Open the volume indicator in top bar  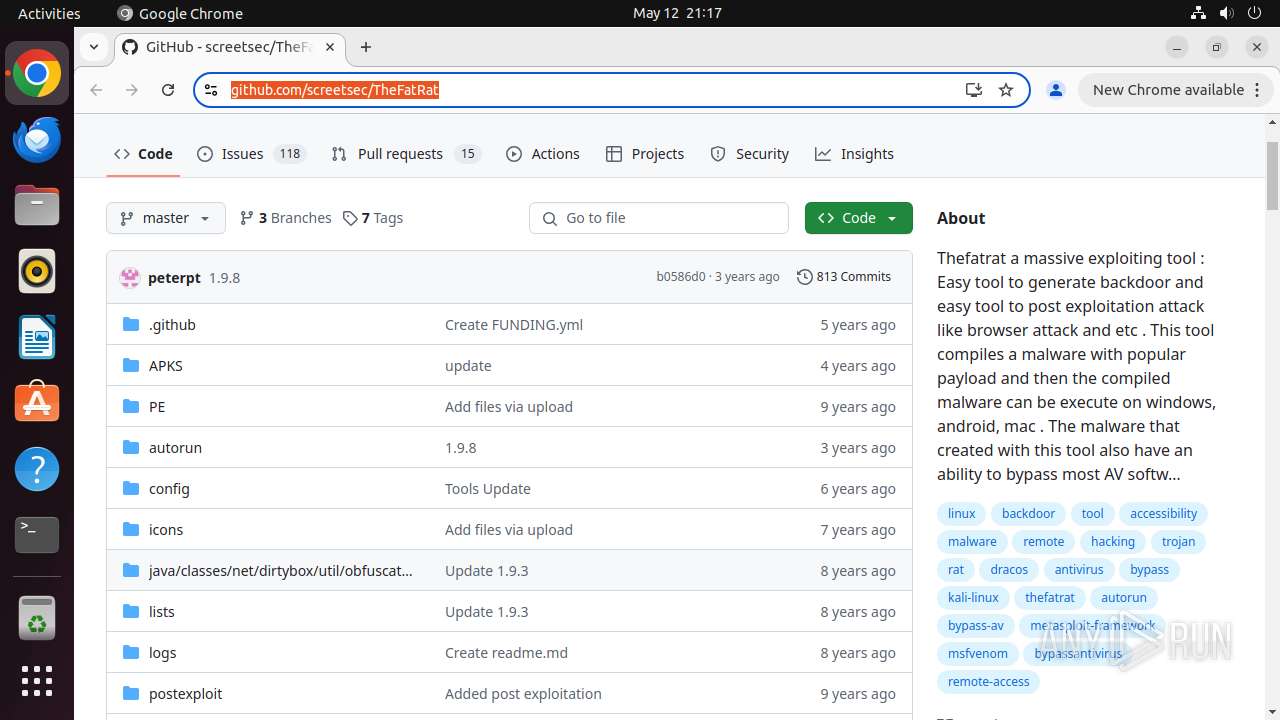point(1227,13)
